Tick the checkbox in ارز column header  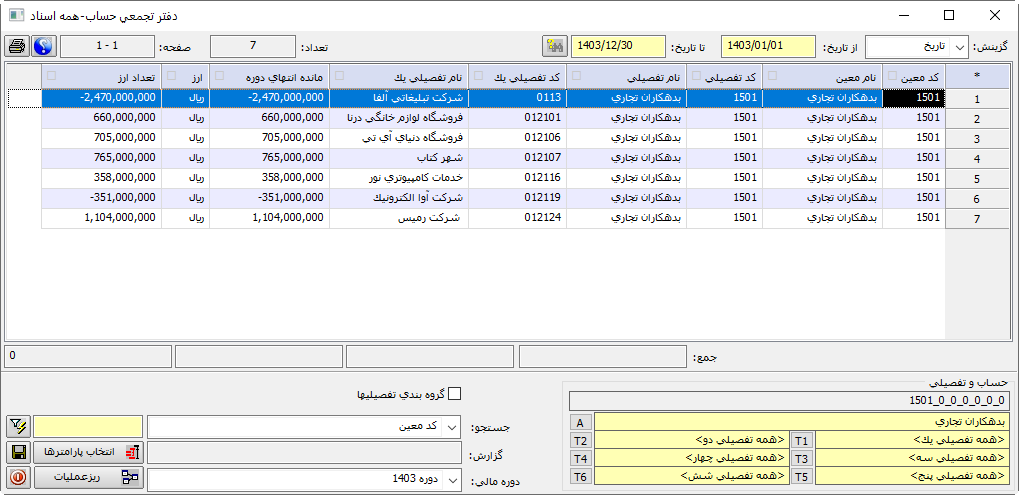171,75
